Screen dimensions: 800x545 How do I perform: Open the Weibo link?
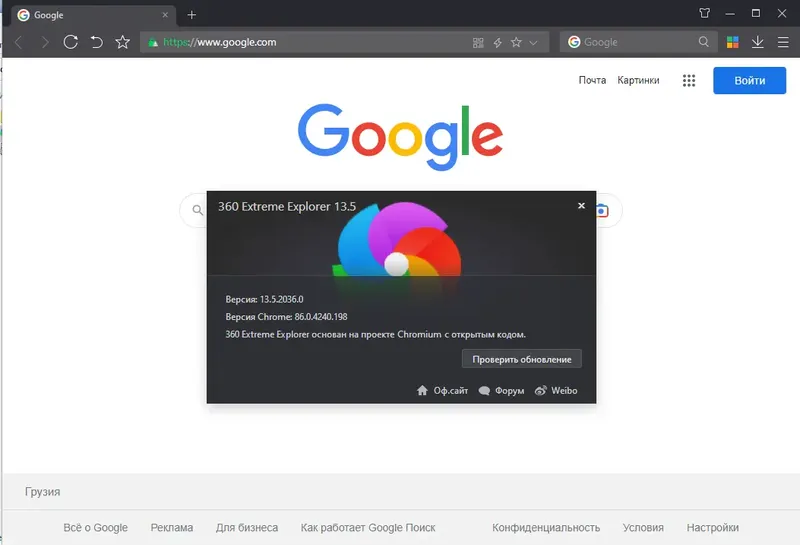pyautogui.click(x=556, y=391)
